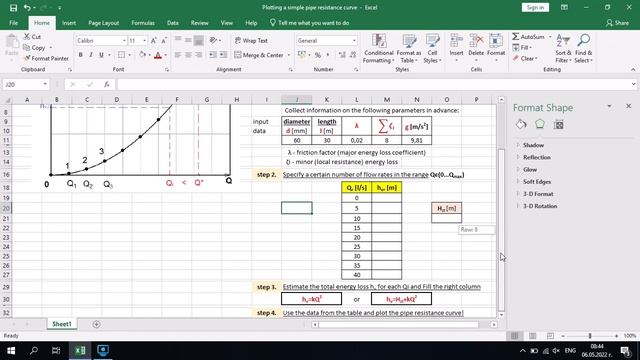Activate Format Painter
This screenshot has height=360, width=640.
tap(46, 58)
